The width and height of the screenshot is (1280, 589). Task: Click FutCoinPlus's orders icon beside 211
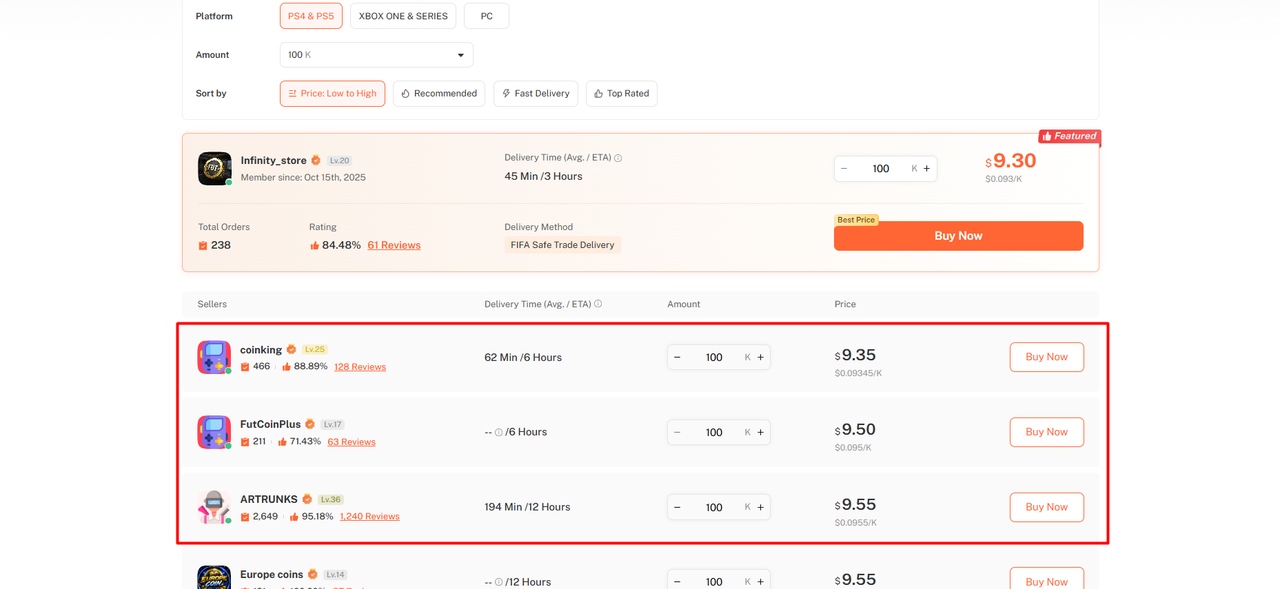coord(245,442)
